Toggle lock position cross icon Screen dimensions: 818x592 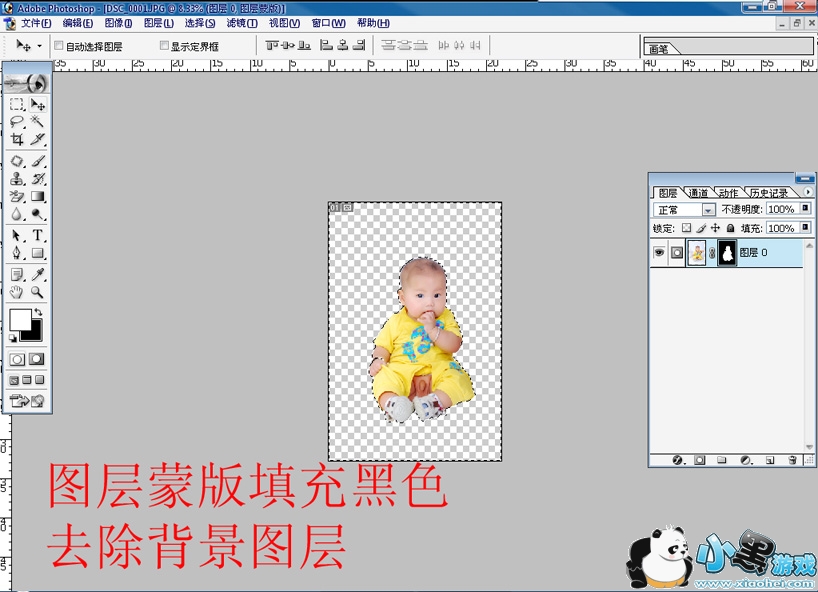click(x=715, y=228)
